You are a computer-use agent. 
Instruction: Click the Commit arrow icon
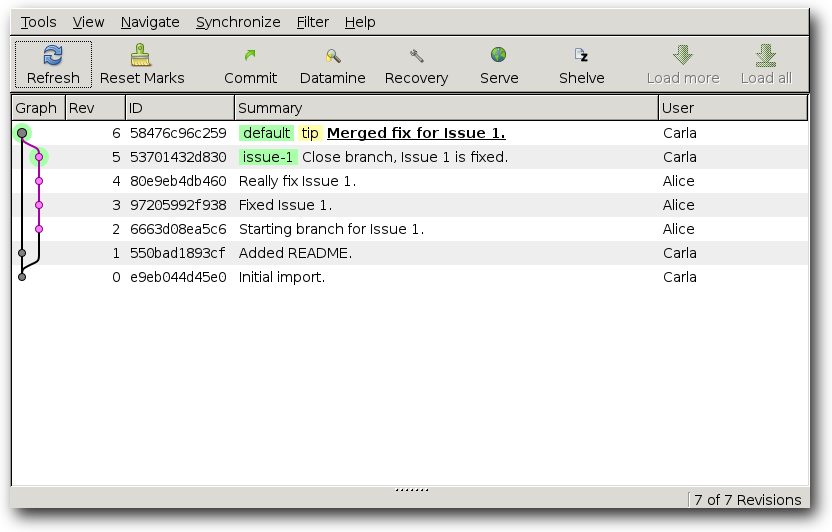click(x=250, y=55)
